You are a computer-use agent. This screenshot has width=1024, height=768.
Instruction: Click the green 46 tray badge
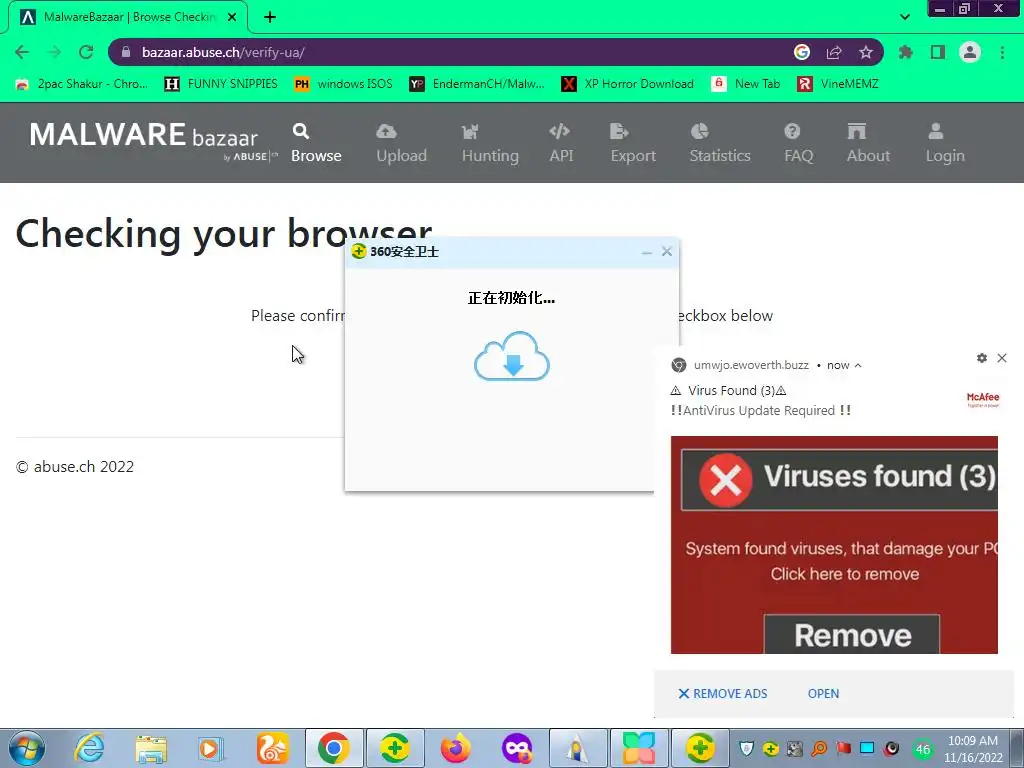pyautogui.click(x=923, y=750)
